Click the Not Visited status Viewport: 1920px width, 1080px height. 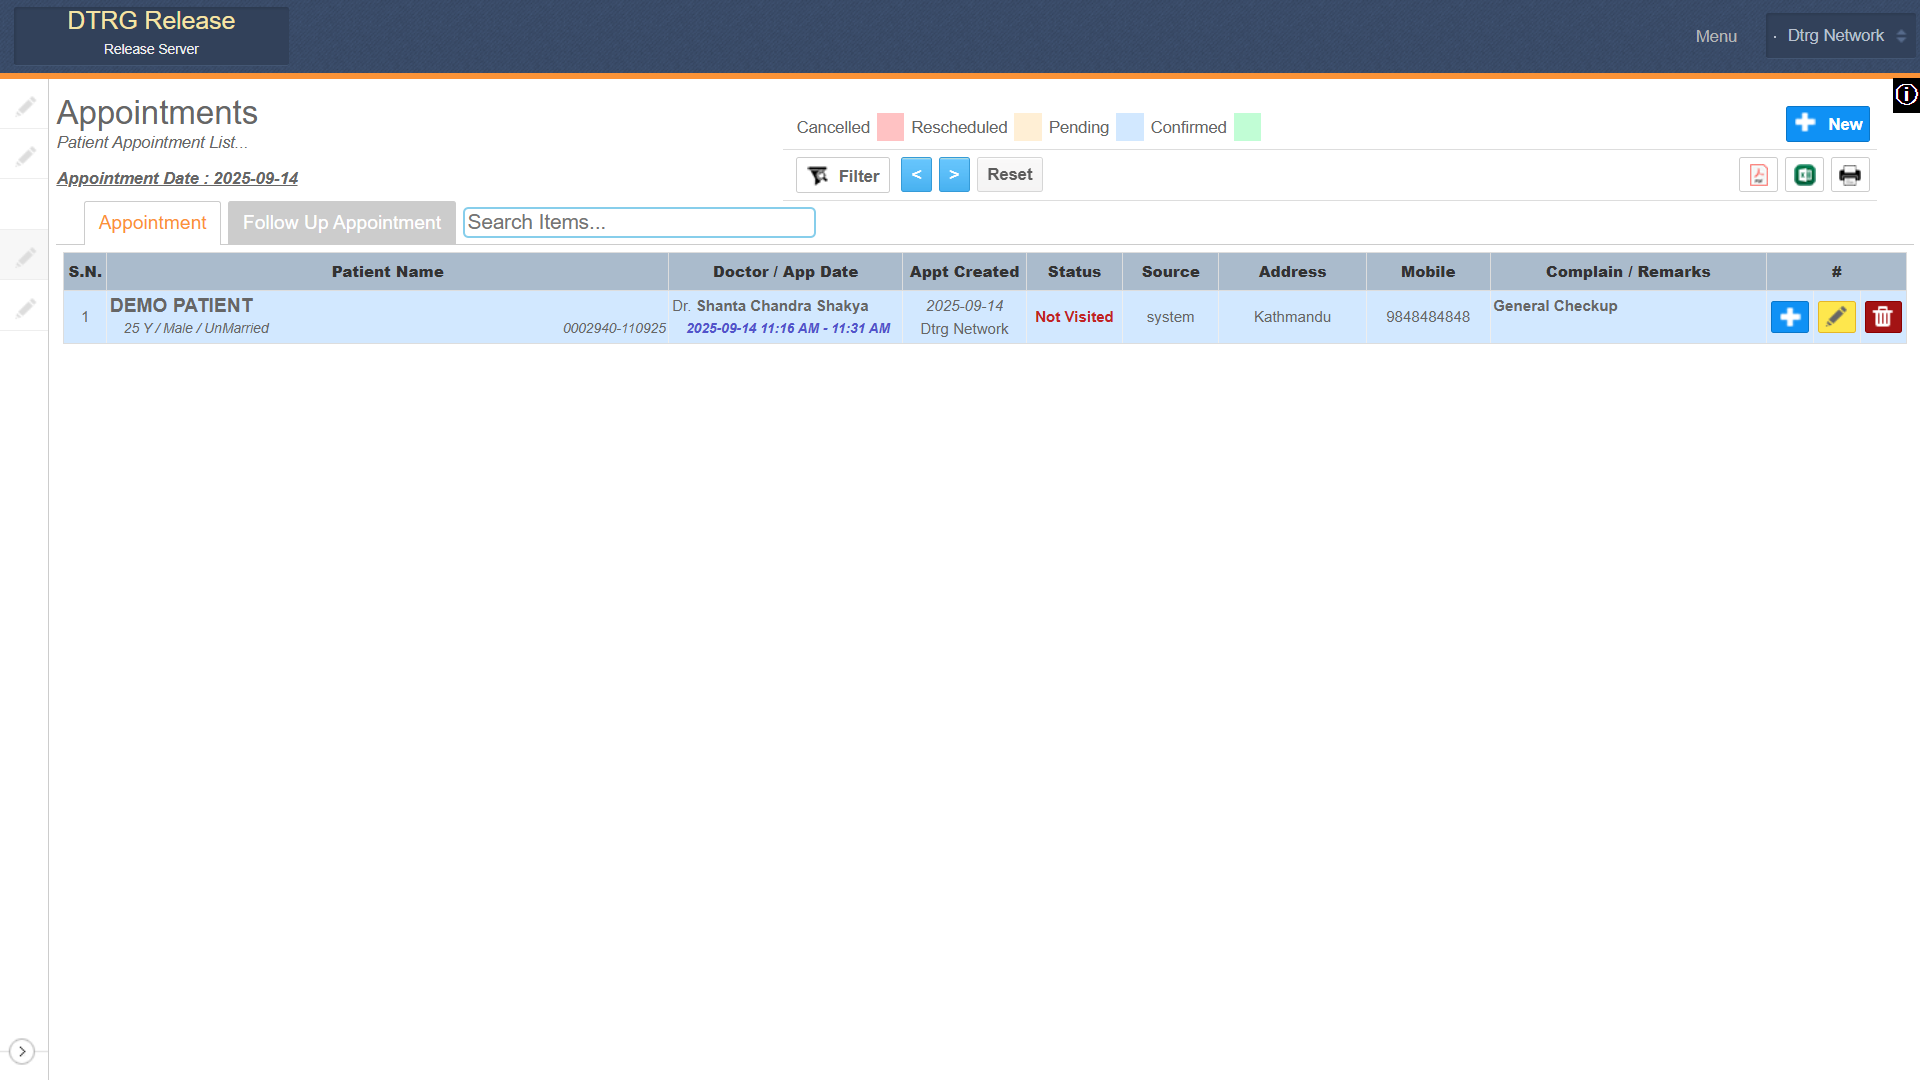point(1074,317)
